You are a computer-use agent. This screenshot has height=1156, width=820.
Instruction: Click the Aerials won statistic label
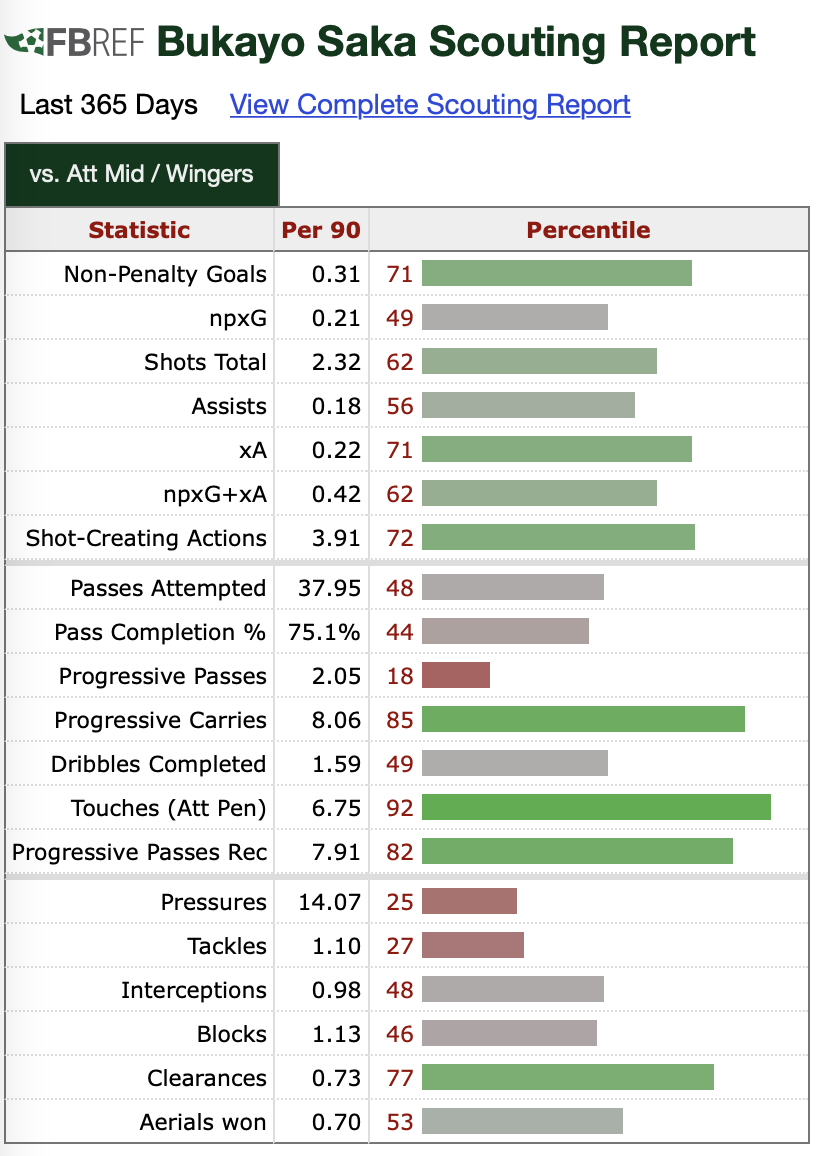203,1122
